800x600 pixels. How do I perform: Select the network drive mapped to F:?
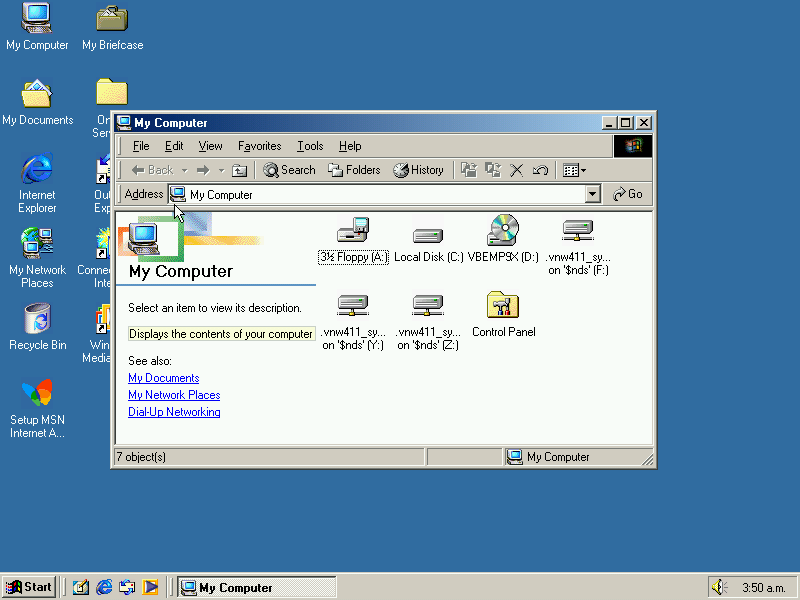point(578,247)
